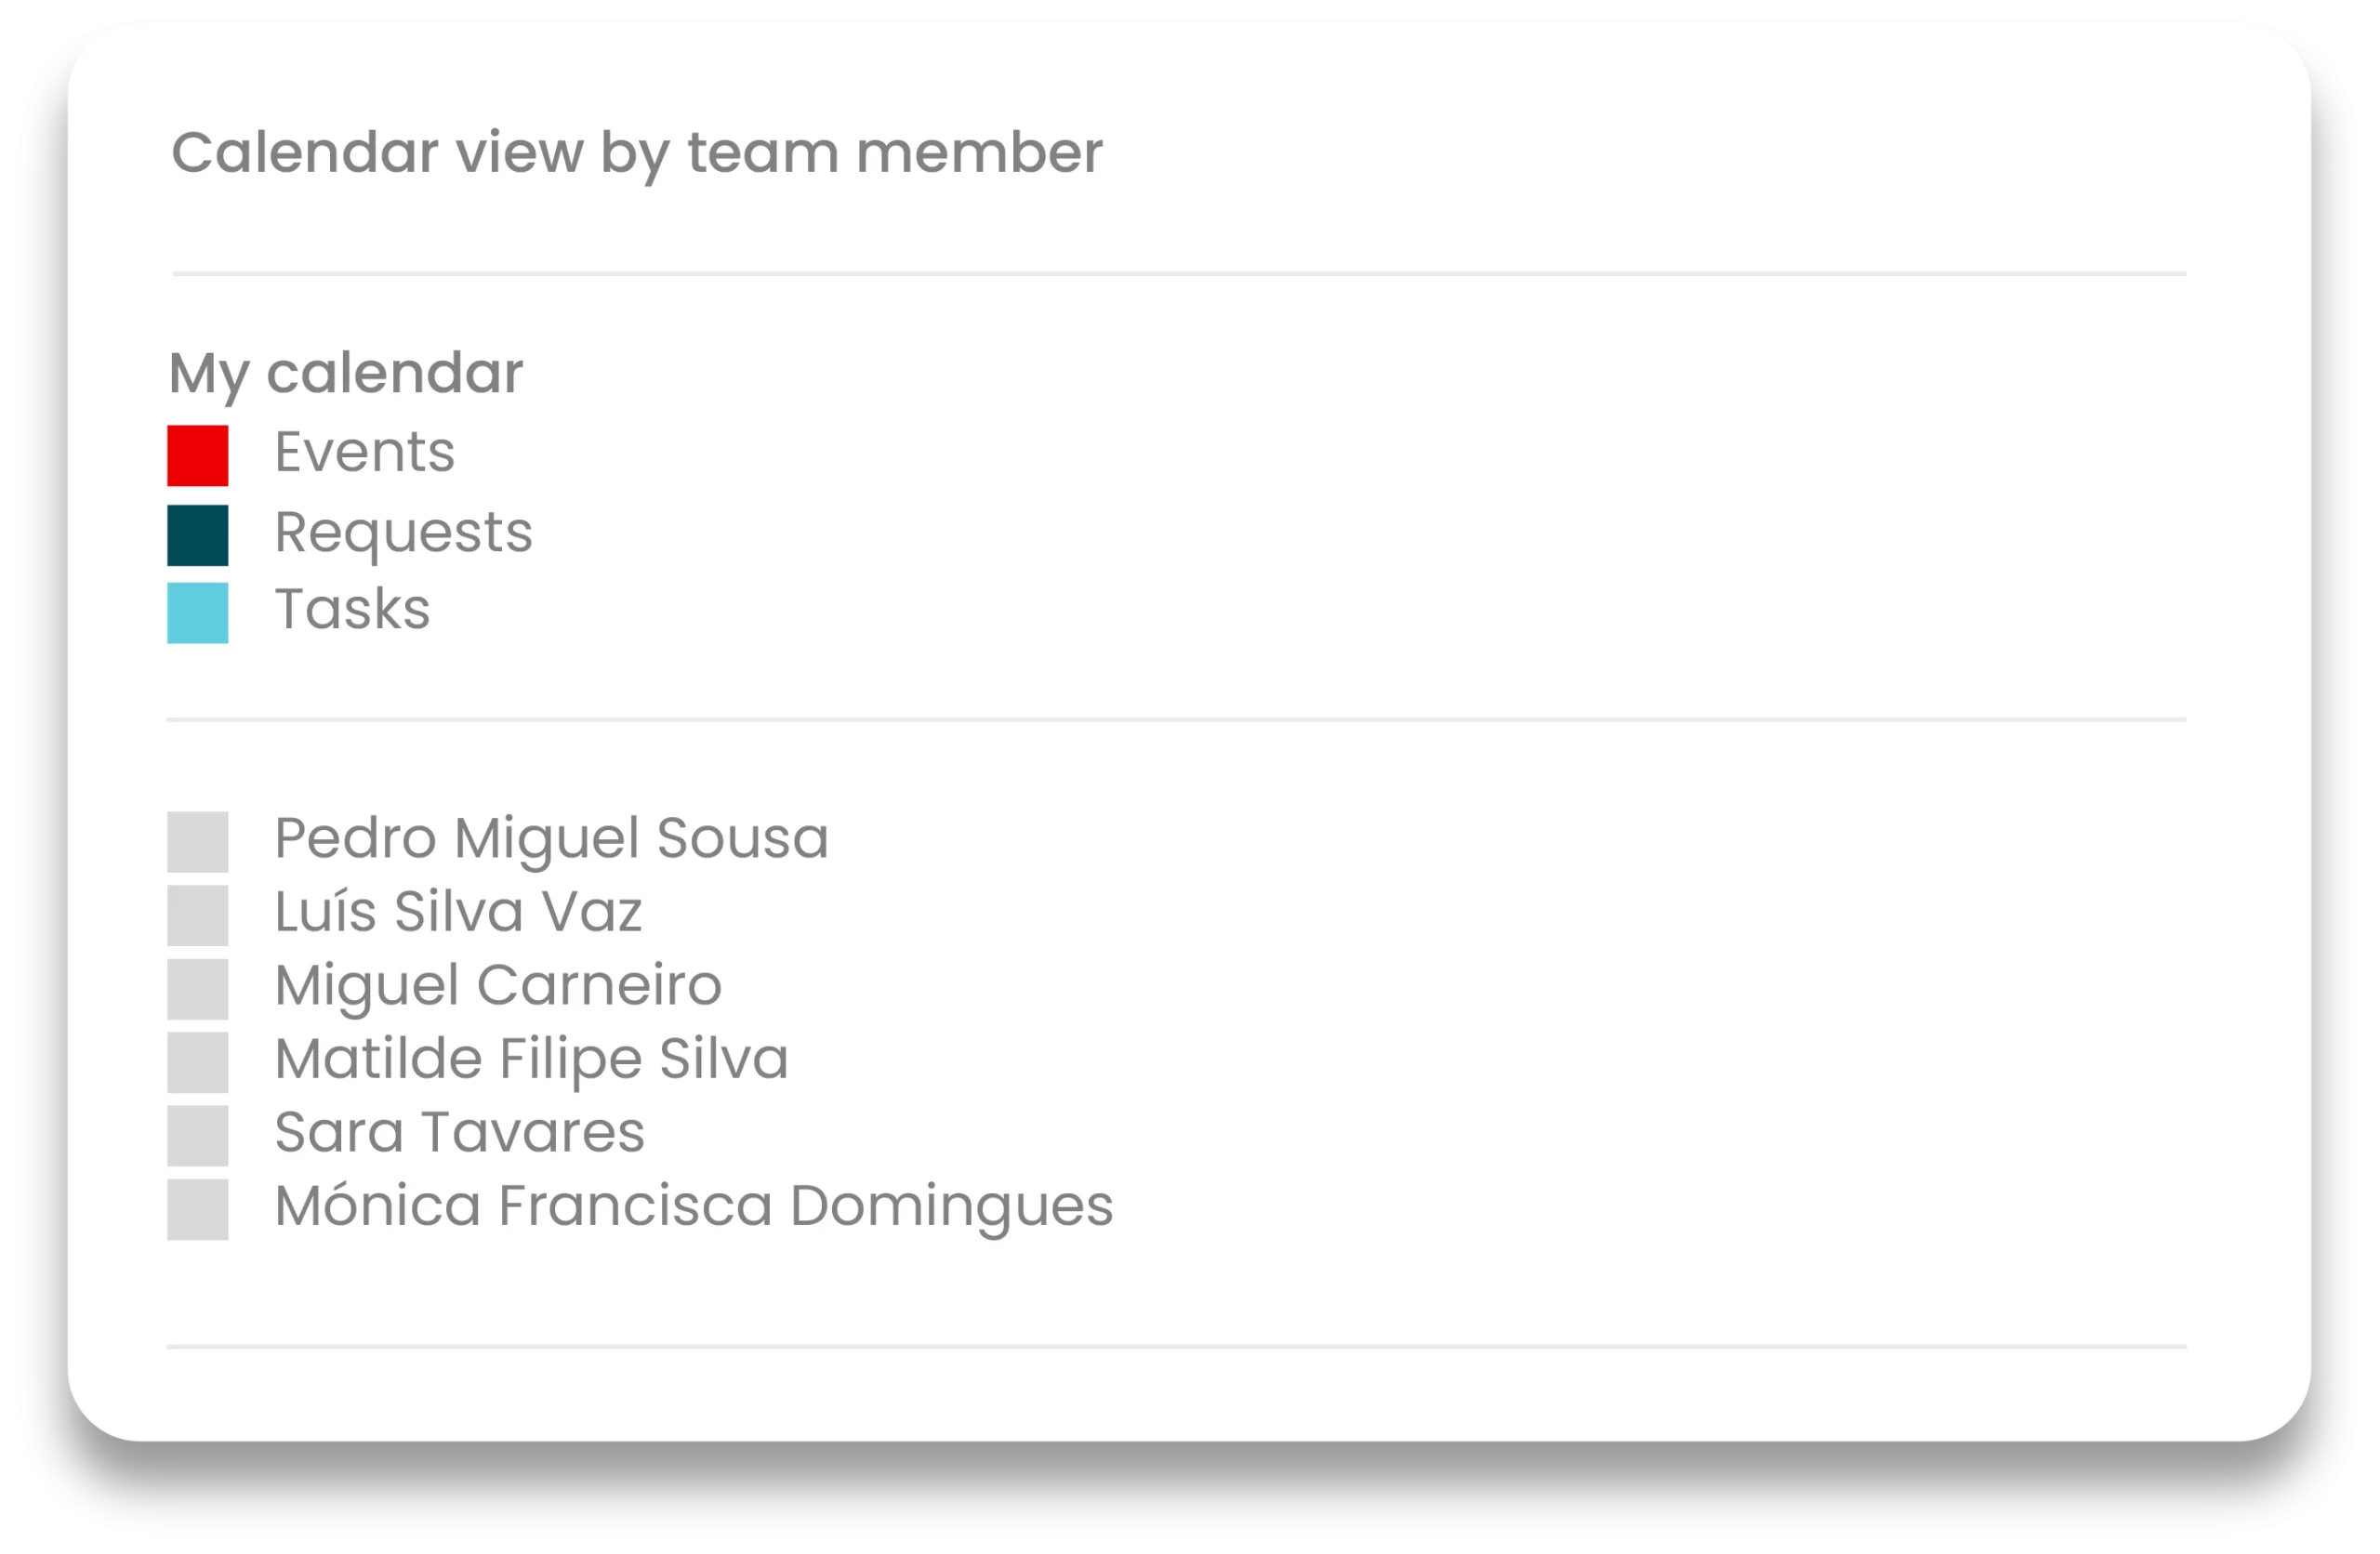The width and height of the screenshot is (2380, 1554).
Task: Click the name Sara Tavares
Action: (x=459, y=1133)
